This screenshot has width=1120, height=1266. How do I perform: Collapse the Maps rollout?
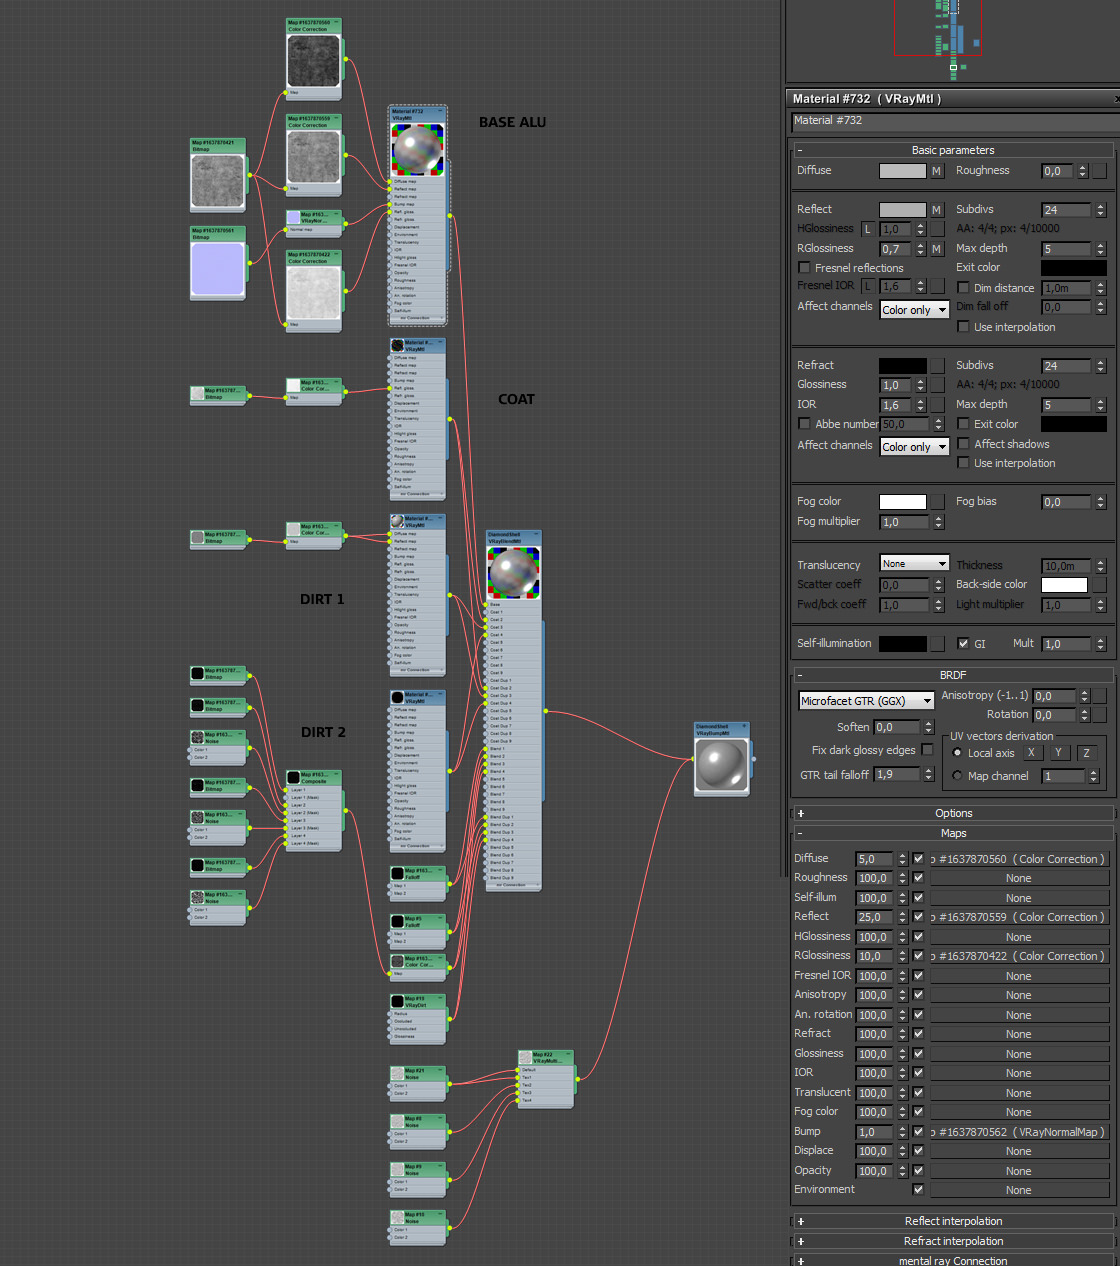coord(953,833)
